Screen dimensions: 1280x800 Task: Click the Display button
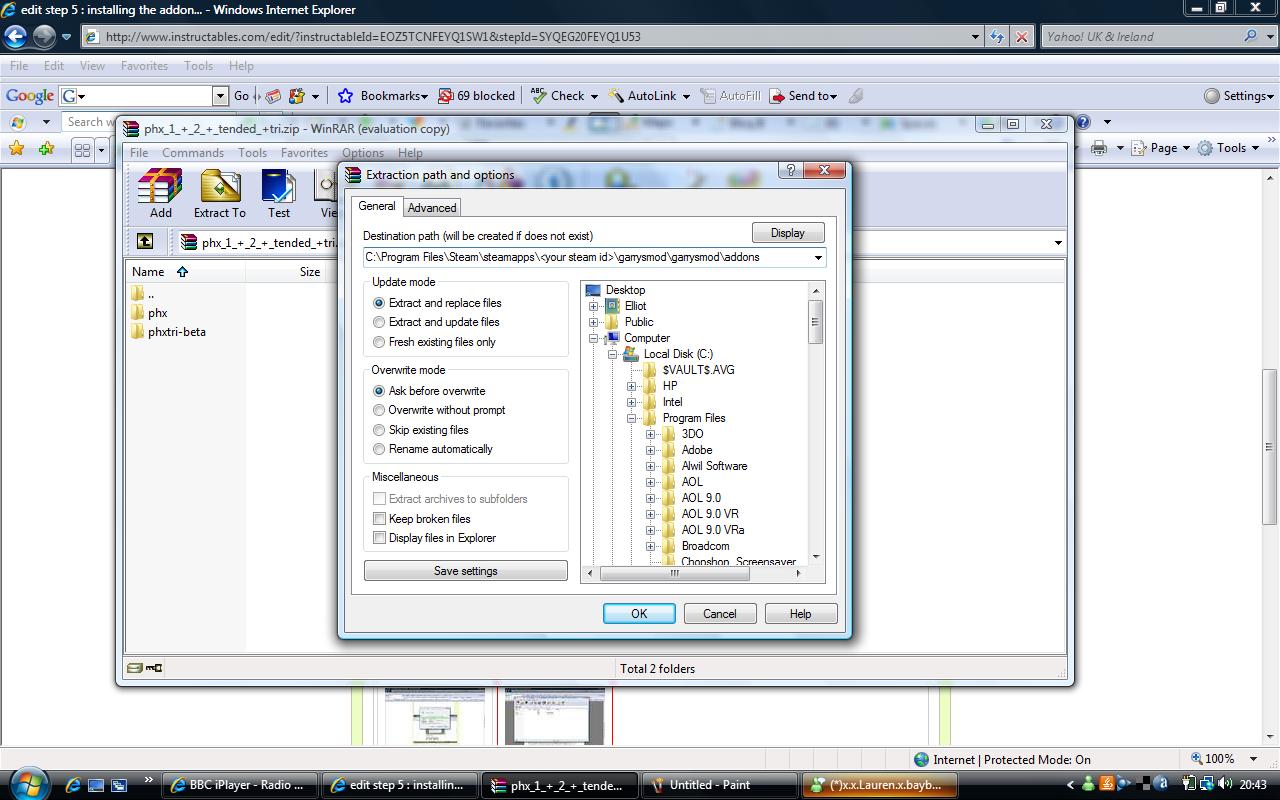click(788, 233)
